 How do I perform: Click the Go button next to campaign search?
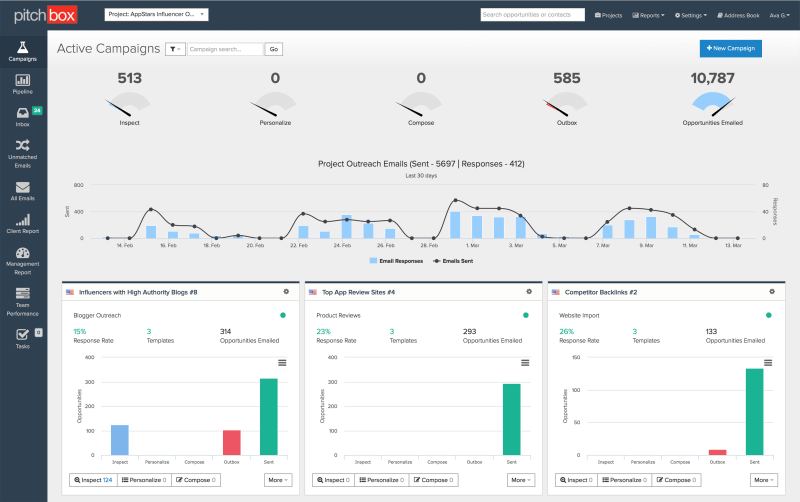(x=275, y=49)
